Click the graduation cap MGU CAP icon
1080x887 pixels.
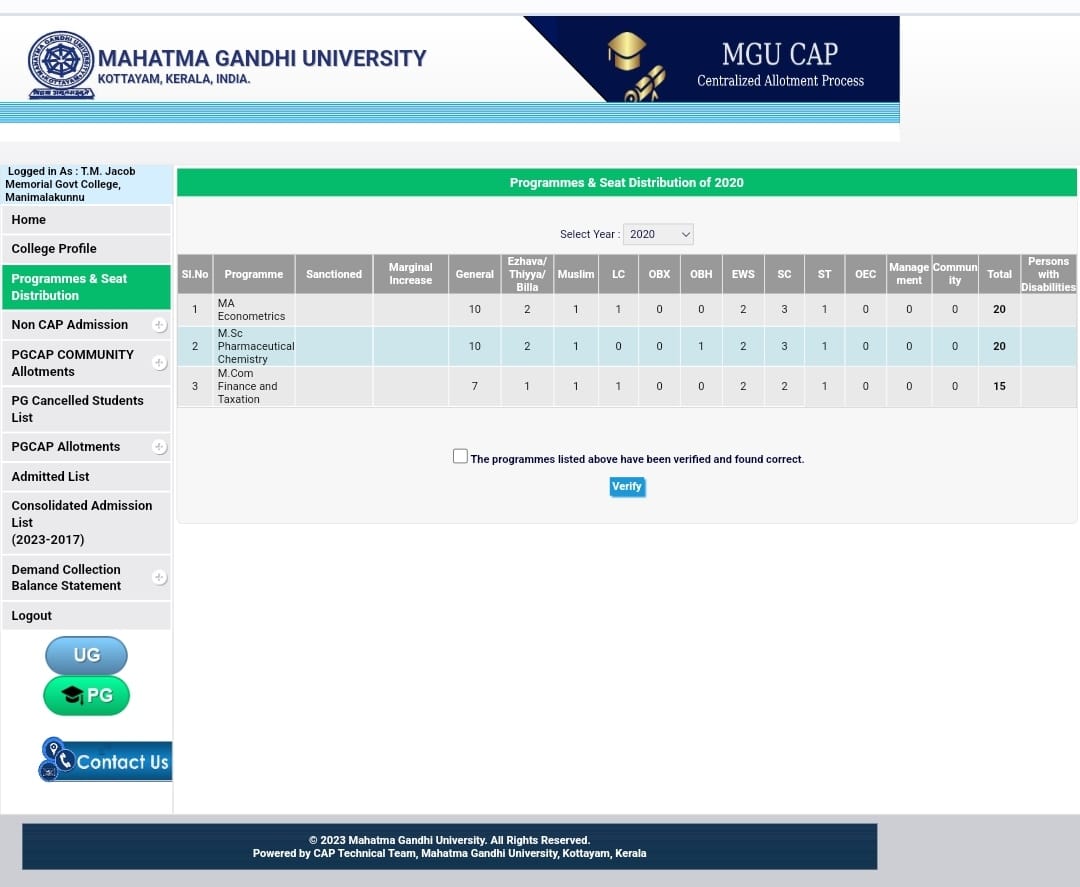[x=627, y=52]
